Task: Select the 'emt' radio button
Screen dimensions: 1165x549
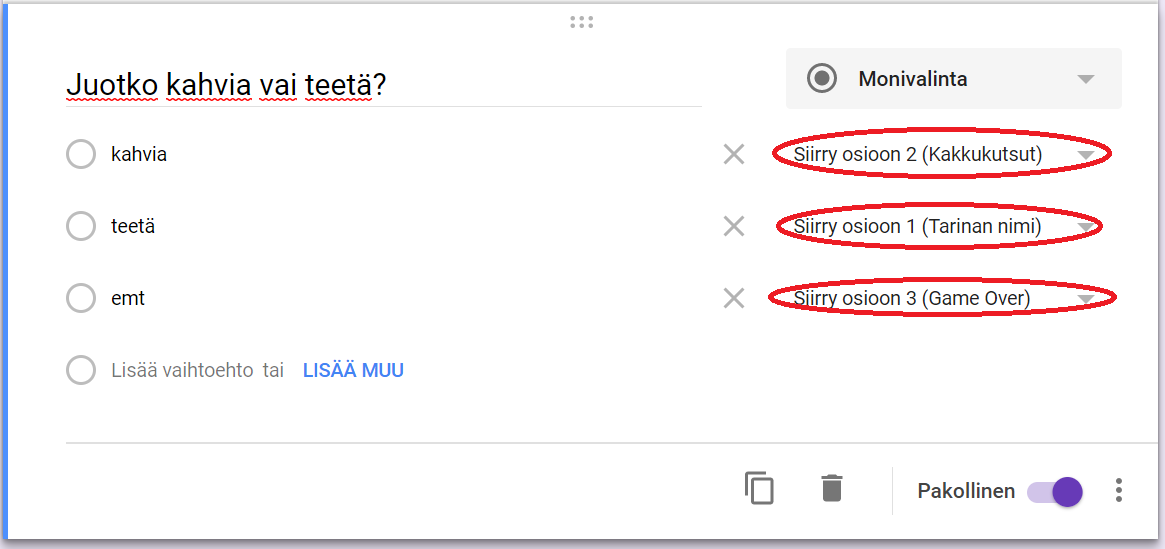Action: pyautogui.click(x=81, y=298)
